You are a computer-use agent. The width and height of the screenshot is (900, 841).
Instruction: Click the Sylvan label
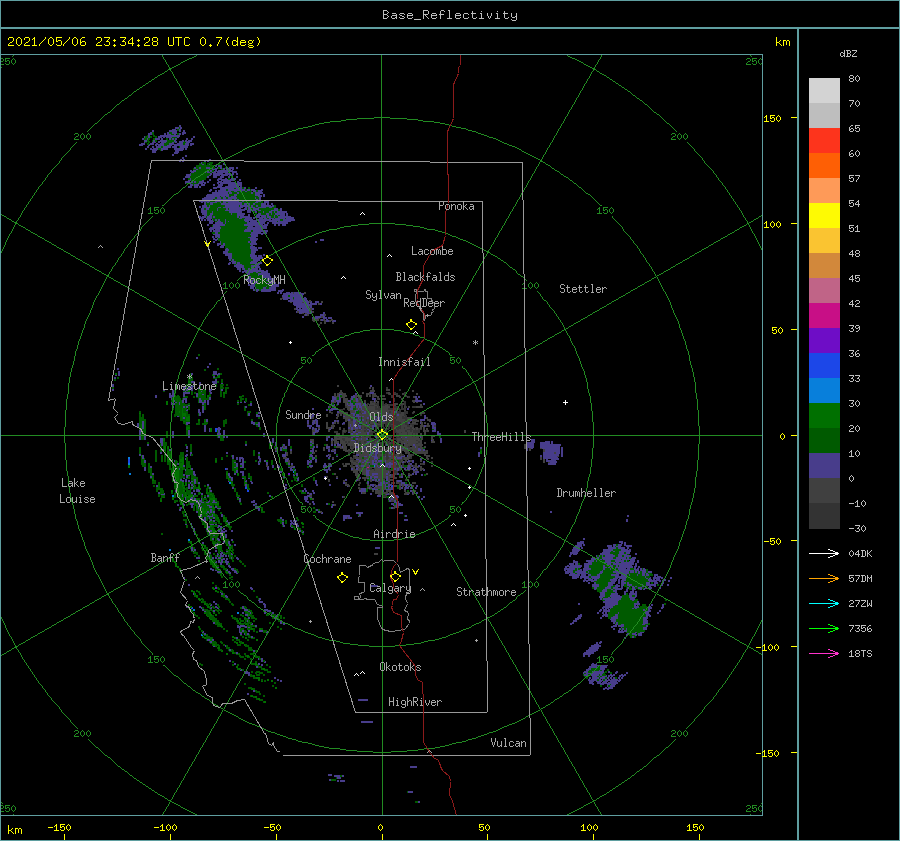383,295
